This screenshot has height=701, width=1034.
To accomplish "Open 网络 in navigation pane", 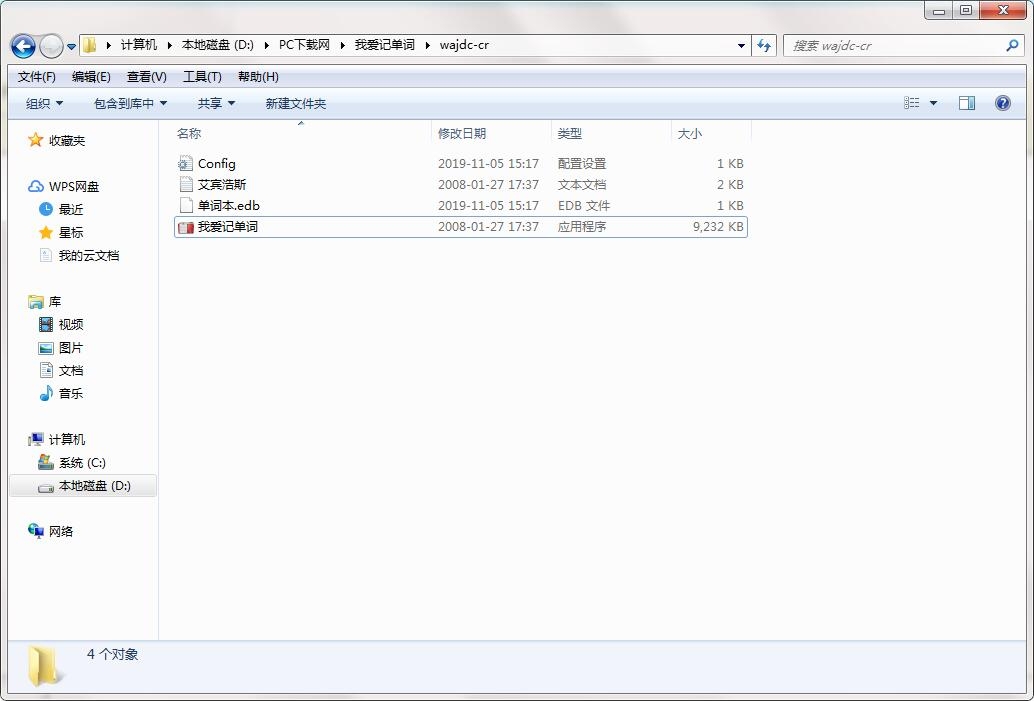I will coord(61,532).
